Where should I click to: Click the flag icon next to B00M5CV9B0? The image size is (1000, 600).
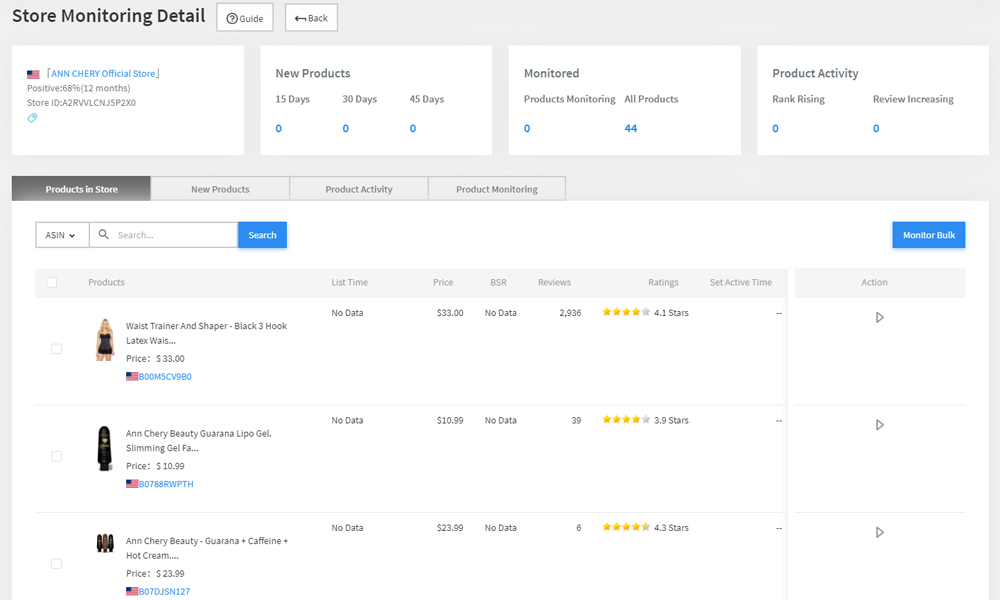point(132,376)
